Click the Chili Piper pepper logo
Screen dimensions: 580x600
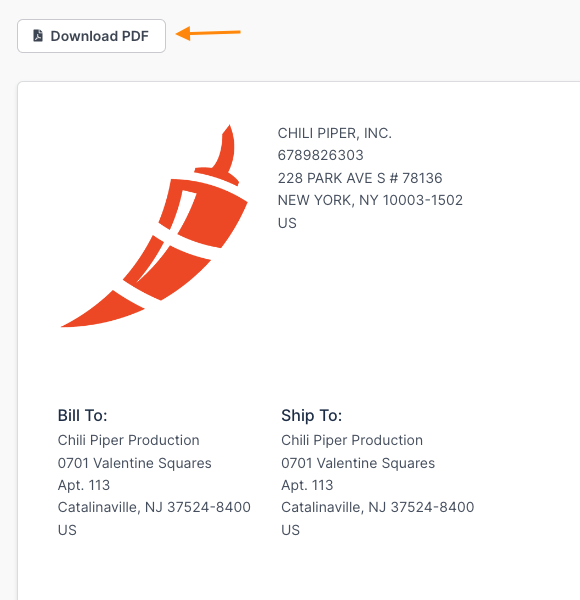point(154,226)
